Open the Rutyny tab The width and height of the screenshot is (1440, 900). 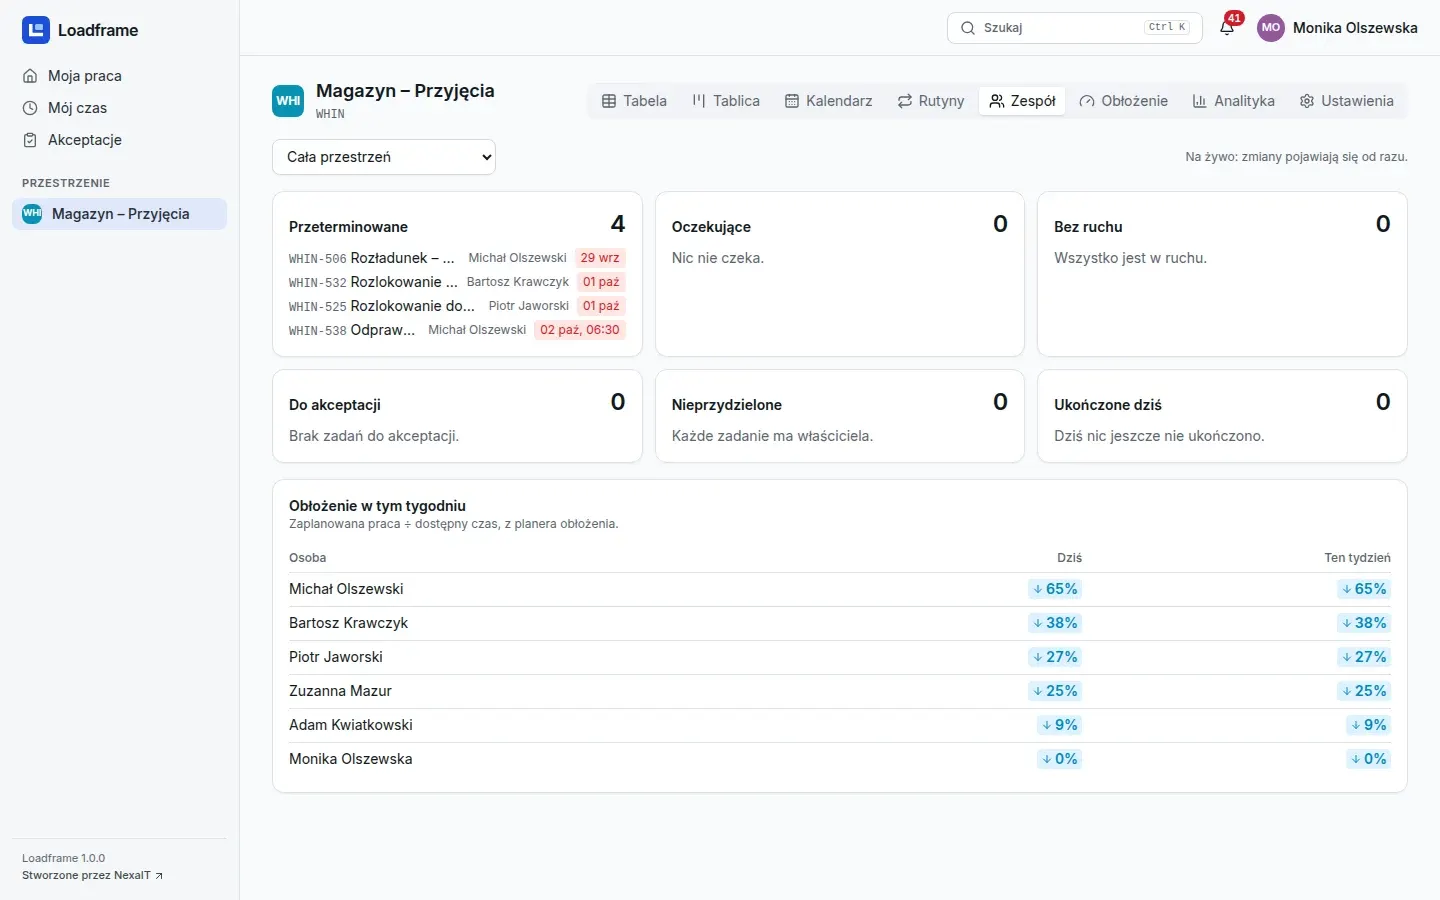click(931, 101)
